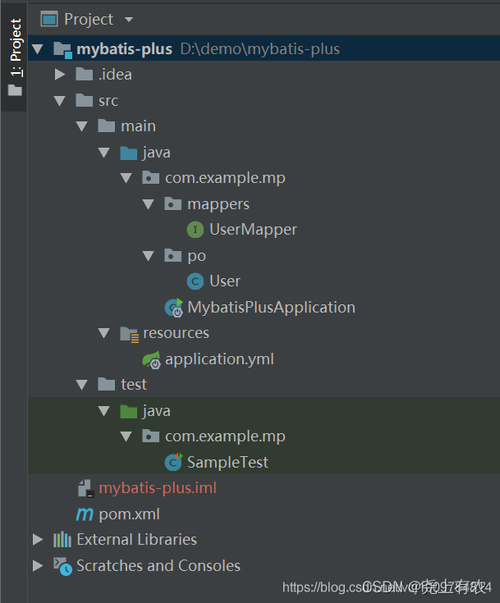The height and width of the screenshot is (603, 500).
Task: Collapse the src folder arrow
Action: click(x=60, y=101)
